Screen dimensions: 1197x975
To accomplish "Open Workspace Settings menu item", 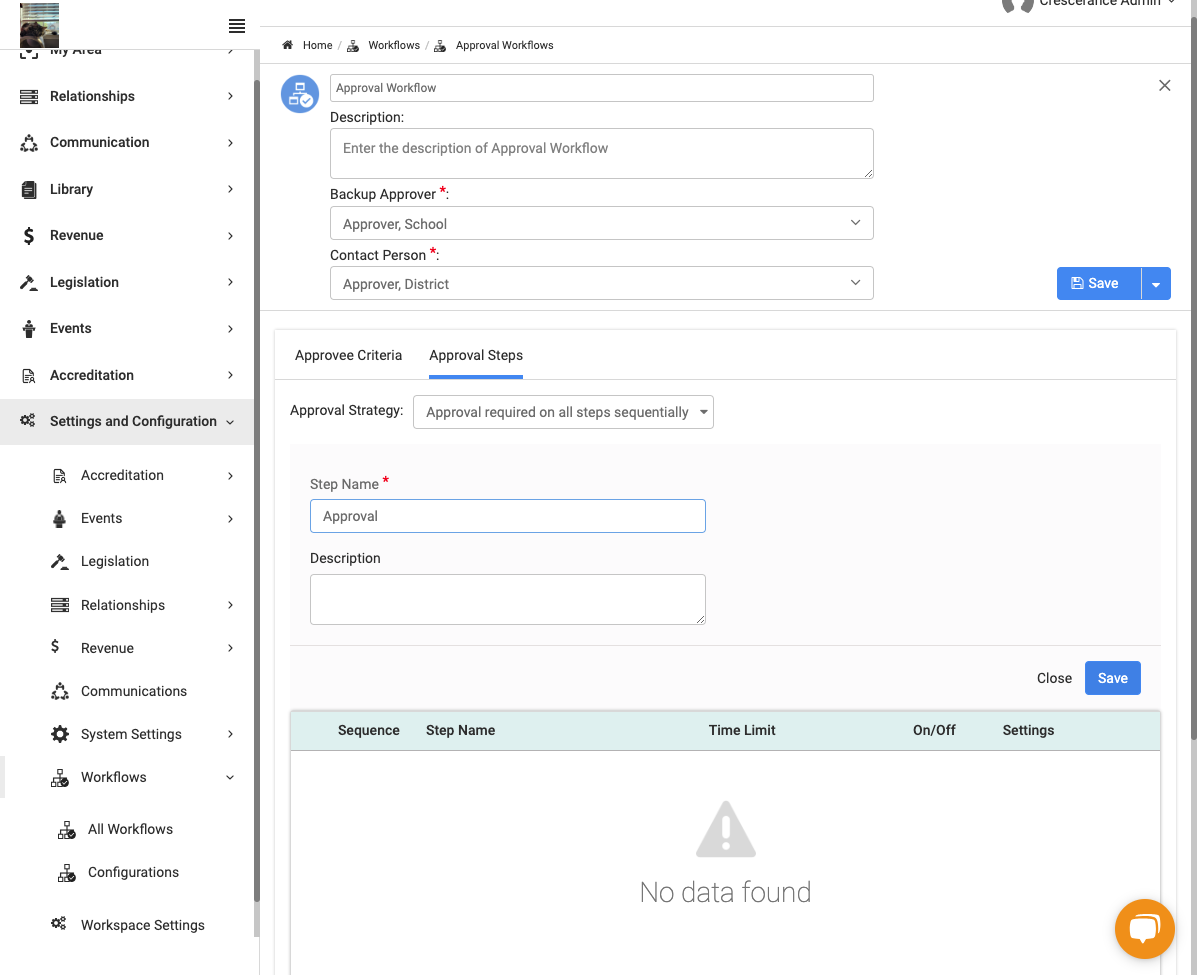I will pyautogui.click(x=143, y=925).
